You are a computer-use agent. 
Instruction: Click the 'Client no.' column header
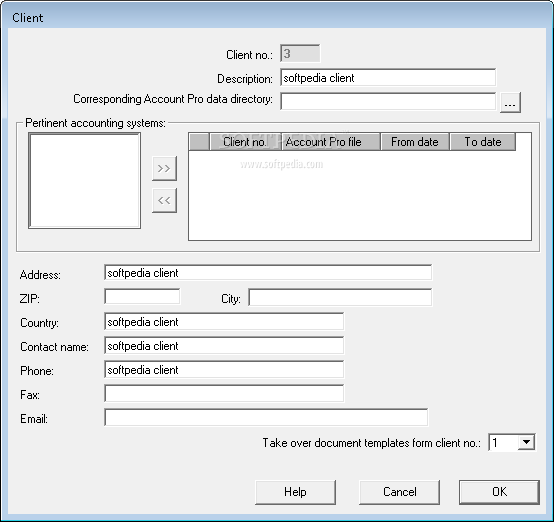click(246, 142)
